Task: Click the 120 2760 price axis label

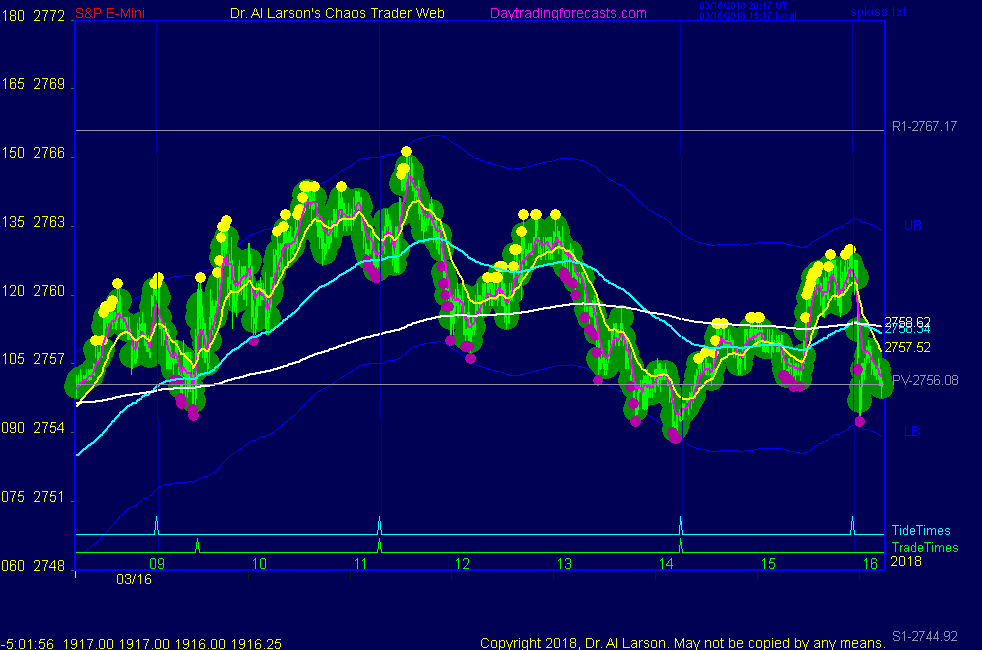Action: click(x=33, y=291)
